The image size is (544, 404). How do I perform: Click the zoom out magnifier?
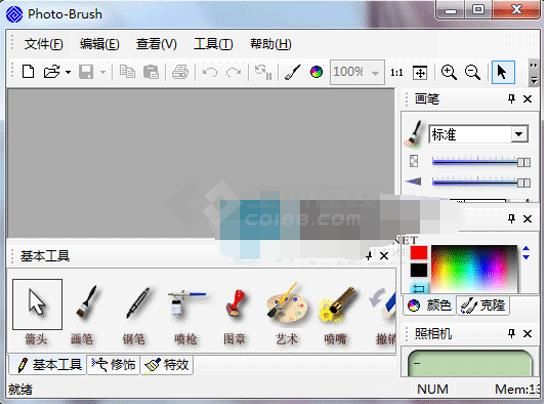pyautogui.click(x=472, y=72)
